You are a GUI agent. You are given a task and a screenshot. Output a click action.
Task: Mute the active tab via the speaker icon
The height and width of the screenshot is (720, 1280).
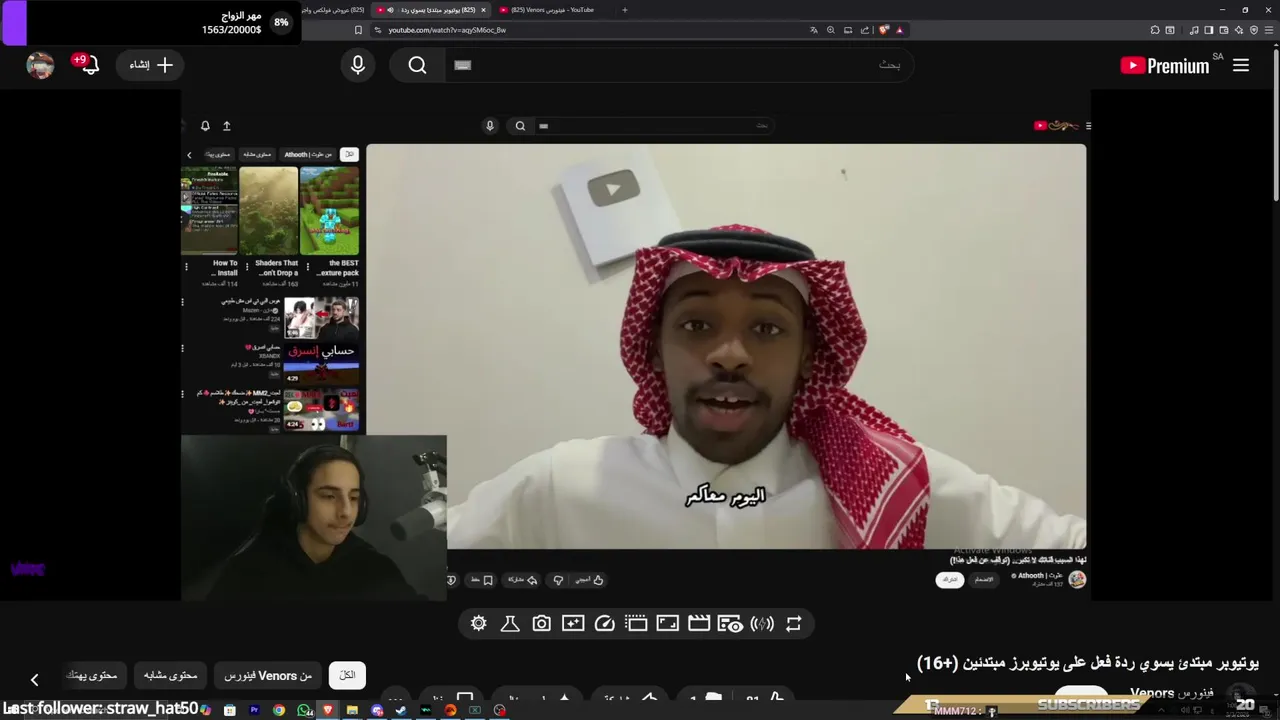390,10
